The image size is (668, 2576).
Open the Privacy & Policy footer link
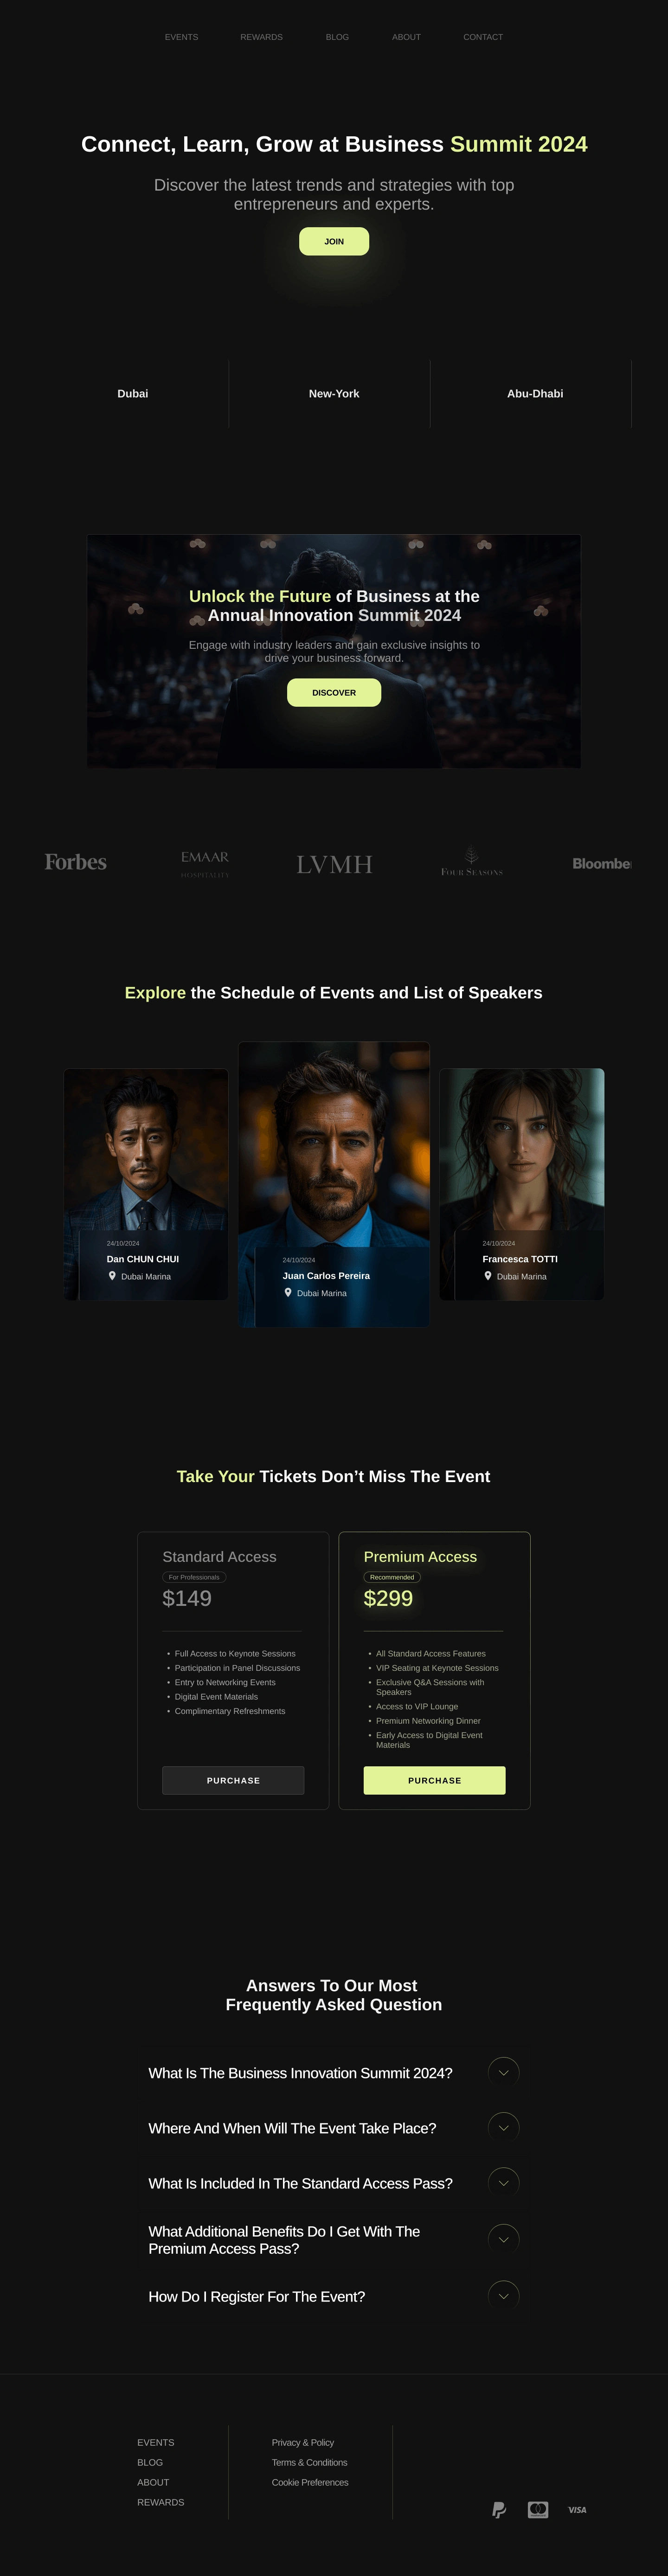(303, 2442)
